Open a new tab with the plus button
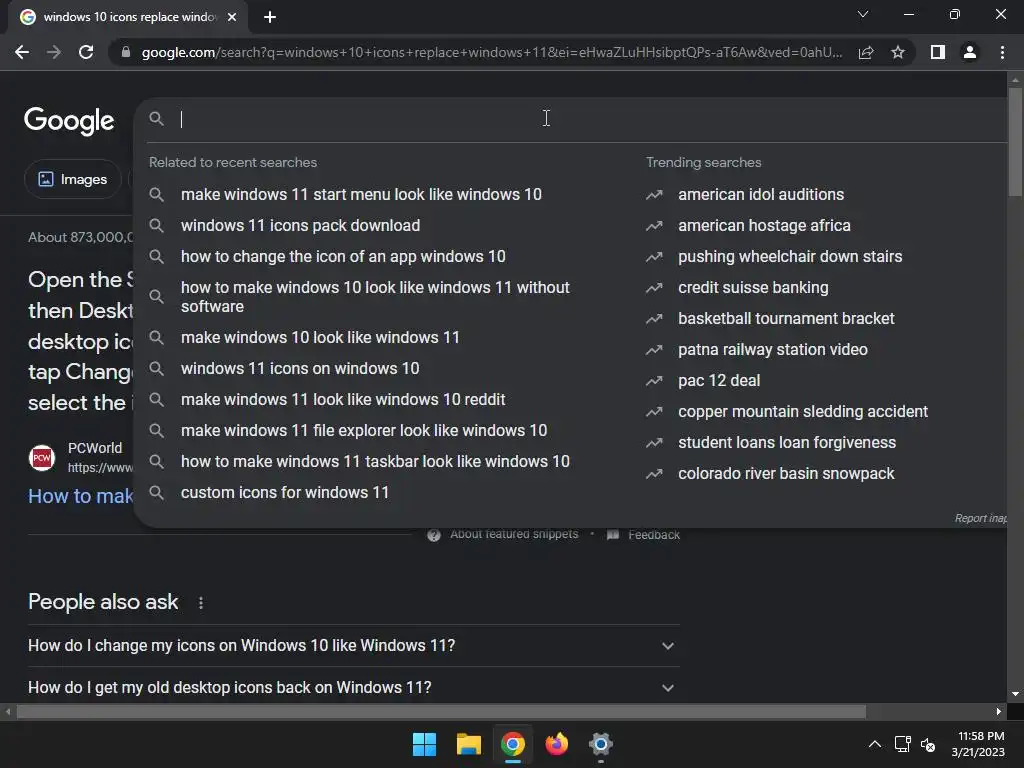This screenshot has height=768, width=1024. coord(270,17)
